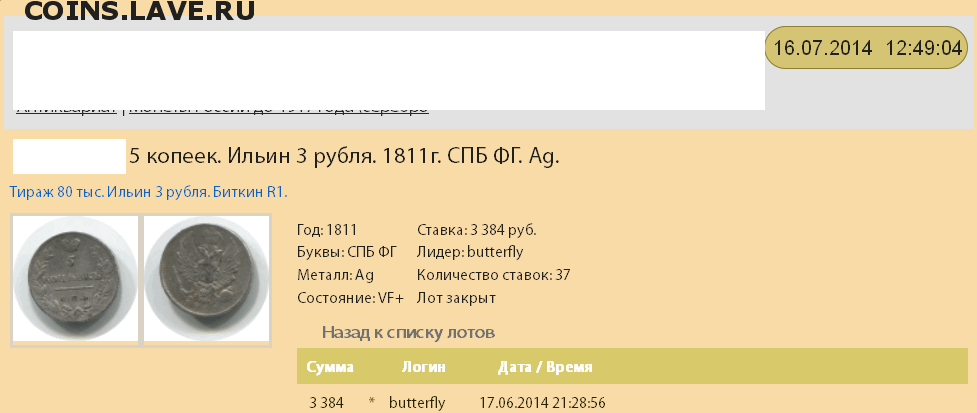Open the coin obverse thumbnail showing 5 kopeks
Screen dimensions: 977x413
coord(75,278)
